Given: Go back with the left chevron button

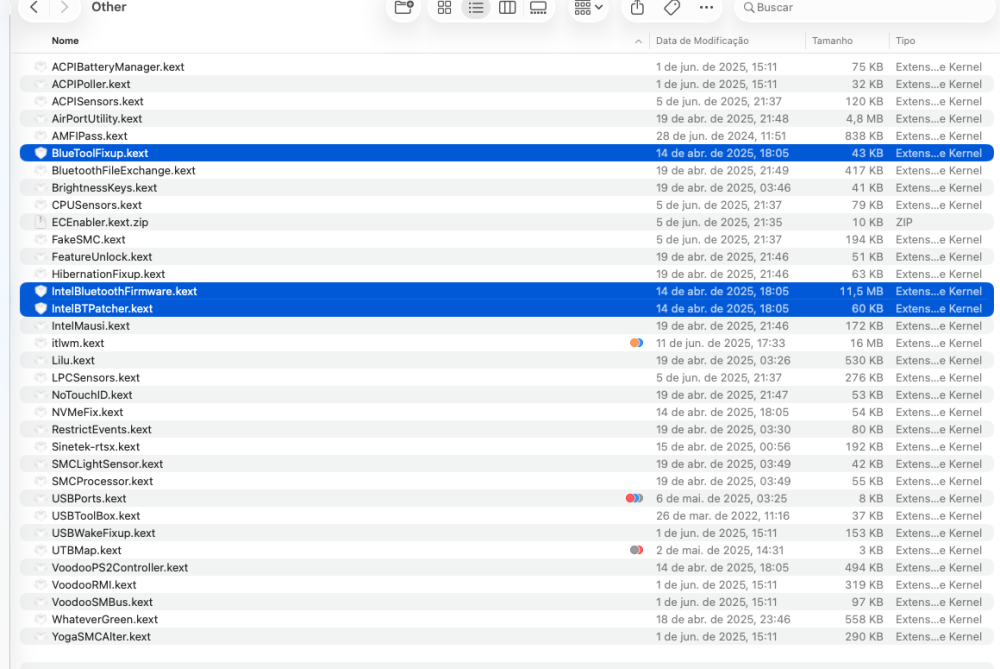Looking at the screenshot, I should click(x=34, y=8).
